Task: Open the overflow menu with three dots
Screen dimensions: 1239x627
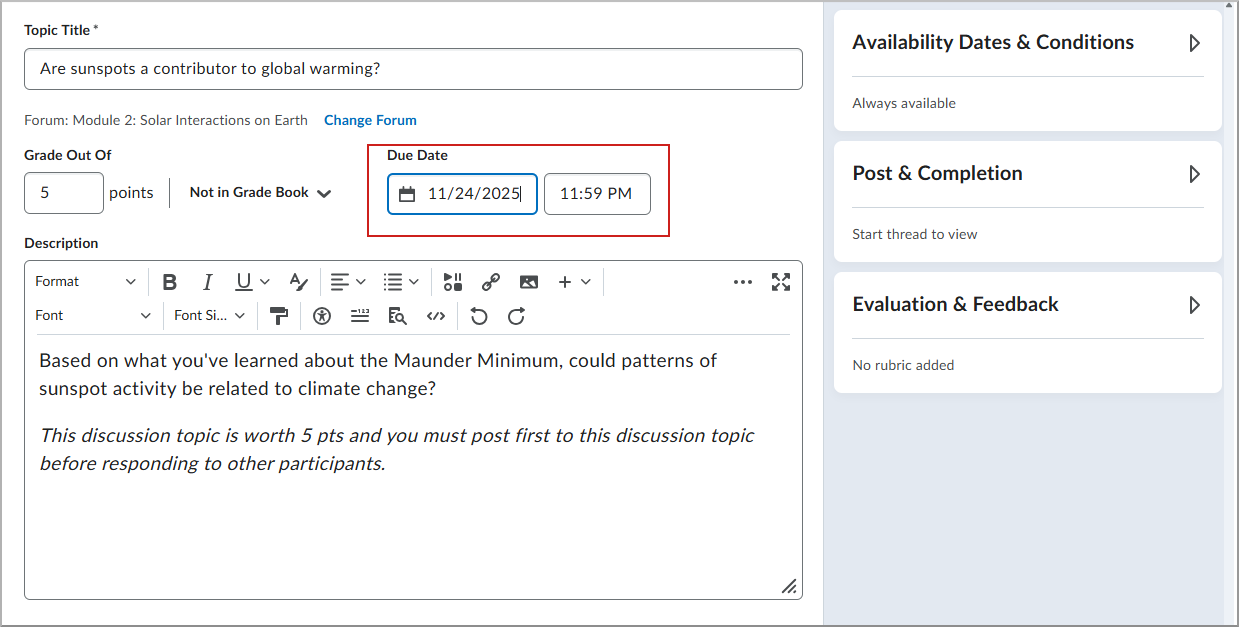Action: pyautogui.click(x=742, y=281)
